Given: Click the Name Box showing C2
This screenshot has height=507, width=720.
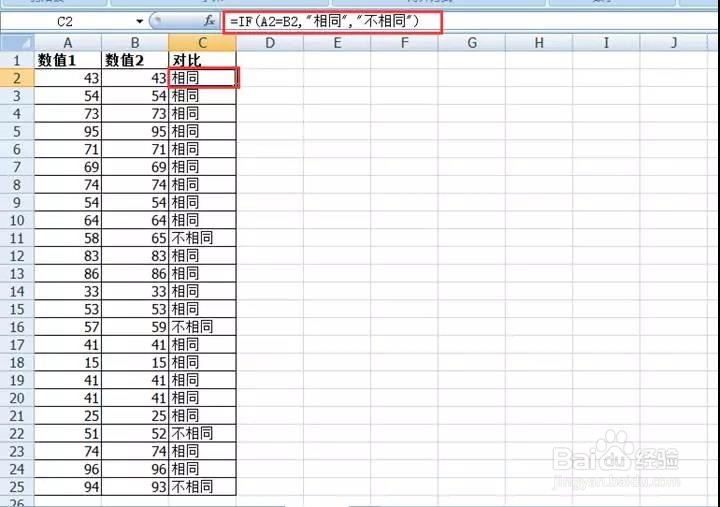Looking at the screenshot, I should [67, 21].
